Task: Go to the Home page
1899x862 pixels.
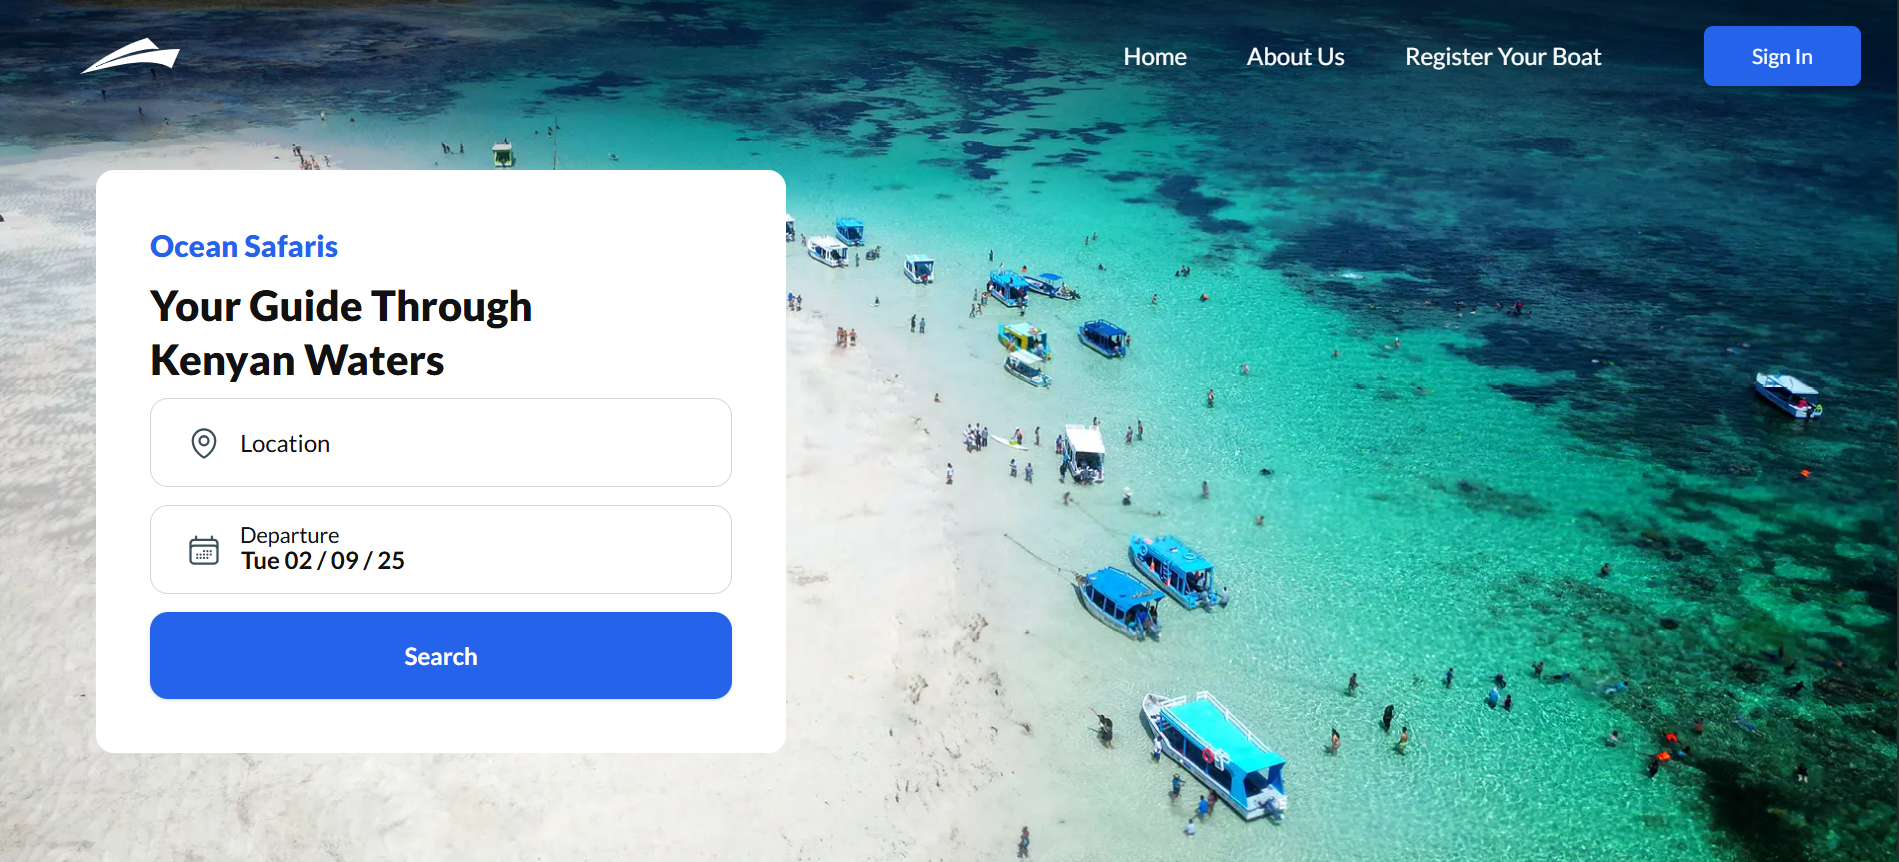Action: 1155,57
